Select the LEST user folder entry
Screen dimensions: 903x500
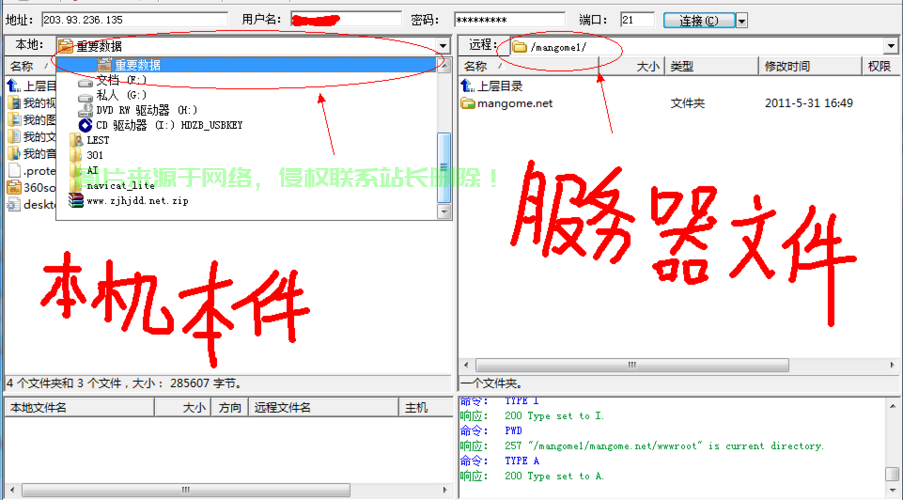click(x=97, y=140)
